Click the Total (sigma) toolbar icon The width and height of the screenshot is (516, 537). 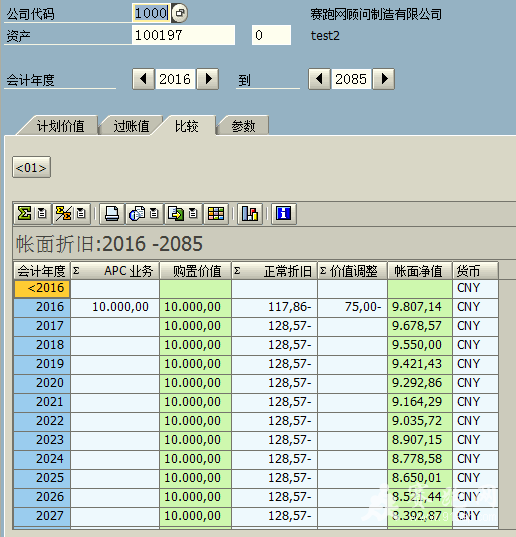(24, 214)
